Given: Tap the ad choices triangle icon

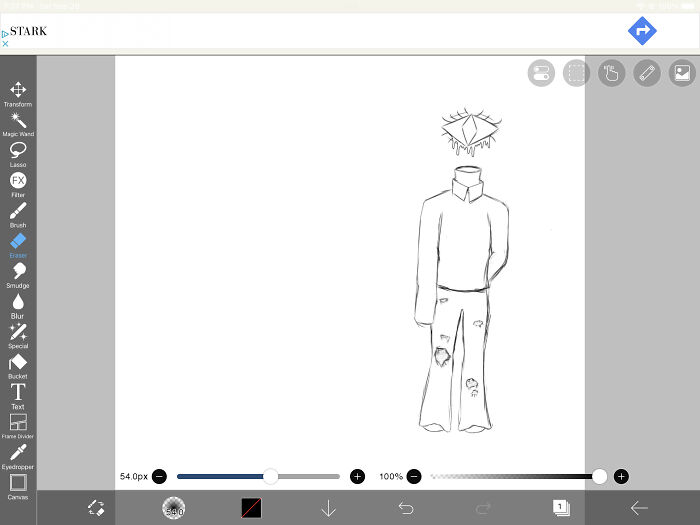Looking at the screenshot, I should point(5,34).
